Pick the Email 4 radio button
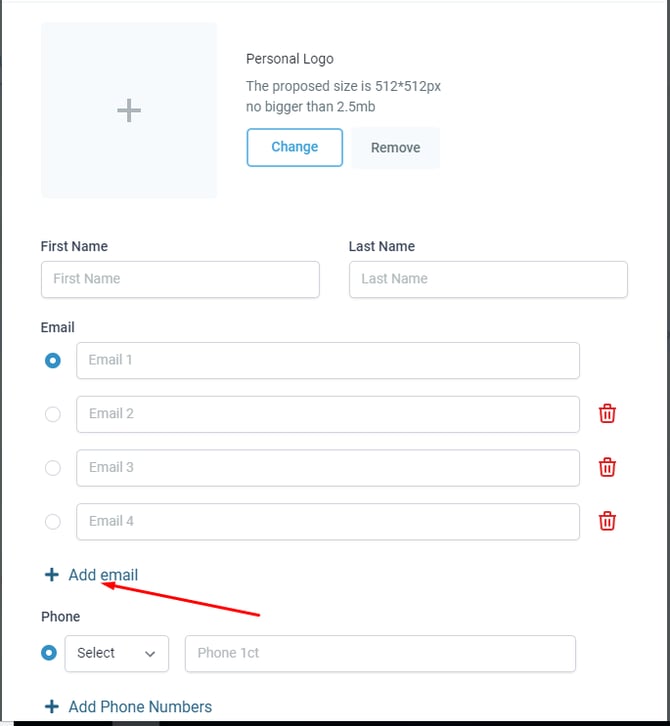This screenshot has width=670, height=726. point(53,521)
